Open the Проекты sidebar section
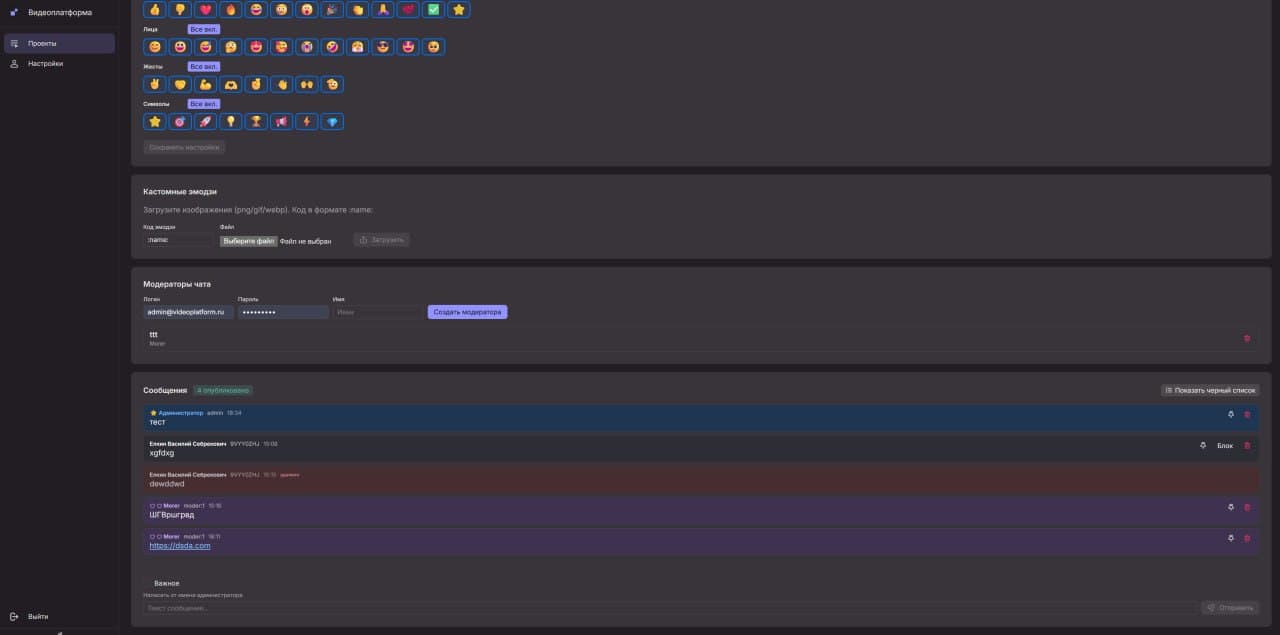Viewport: 1280px width, 635px height. pyautogui.click(x=59, y=44)
